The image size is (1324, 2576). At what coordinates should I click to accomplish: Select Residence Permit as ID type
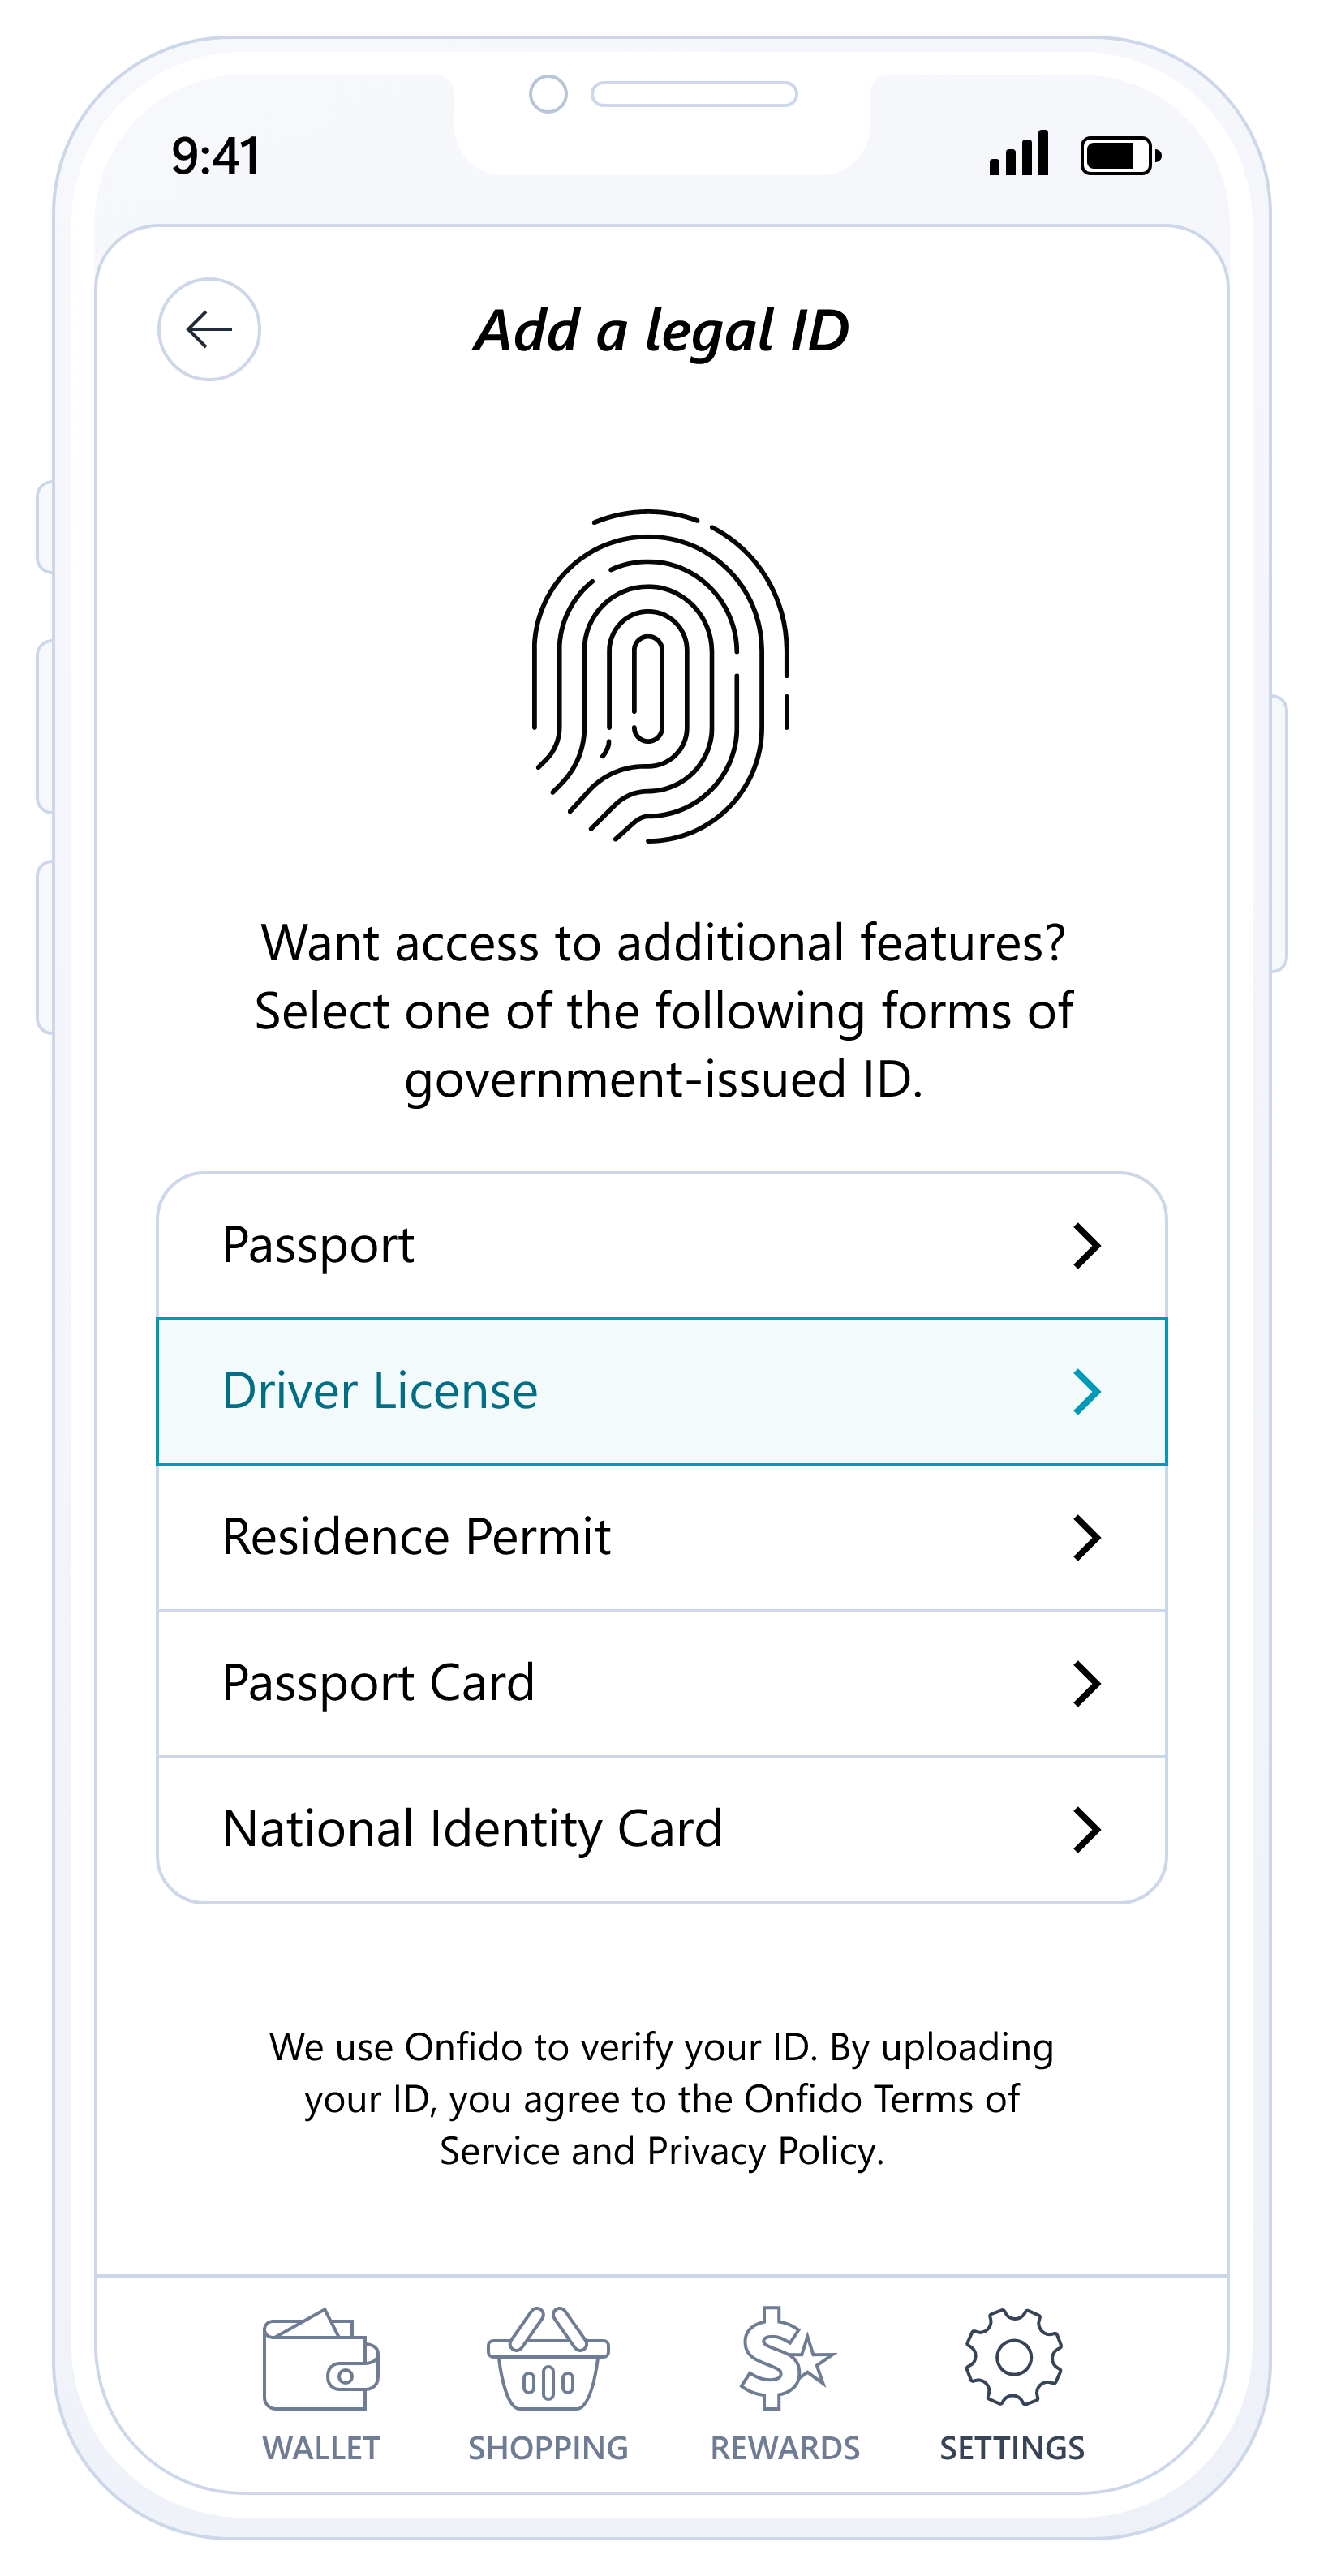pyautogui.click(x=416, y=1537)
